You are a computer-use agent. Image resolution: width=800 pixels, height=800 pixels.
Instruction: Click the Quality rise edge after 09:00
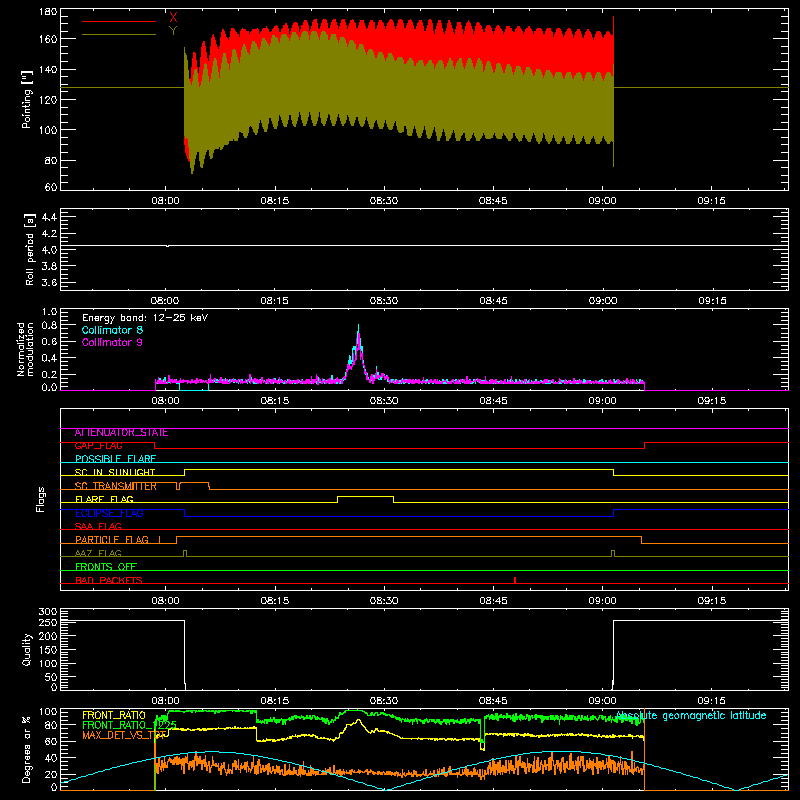(x=613, y=653)
